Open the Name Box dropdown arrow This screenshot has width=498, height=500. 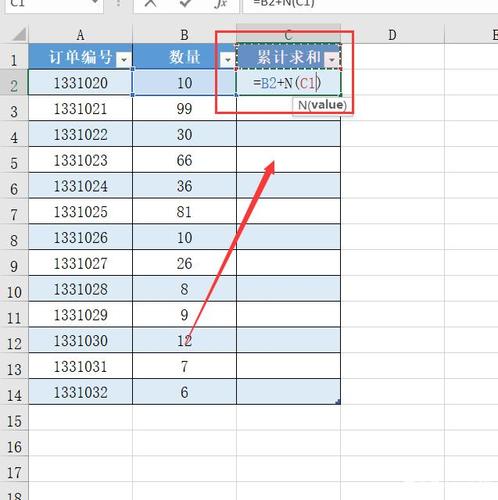coord(95,3)
